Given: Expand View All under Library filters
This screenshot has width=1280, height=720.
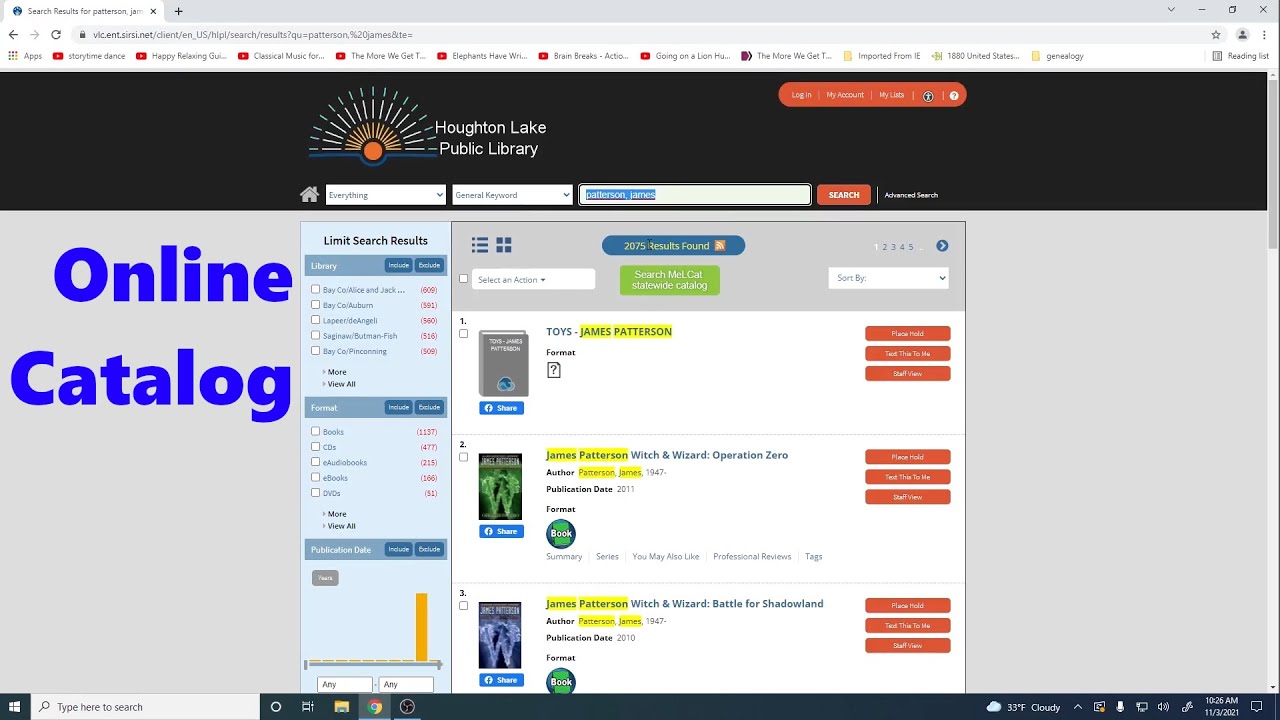Looking at the screenshot, I should pyautogui.click(x=340, y=384).
